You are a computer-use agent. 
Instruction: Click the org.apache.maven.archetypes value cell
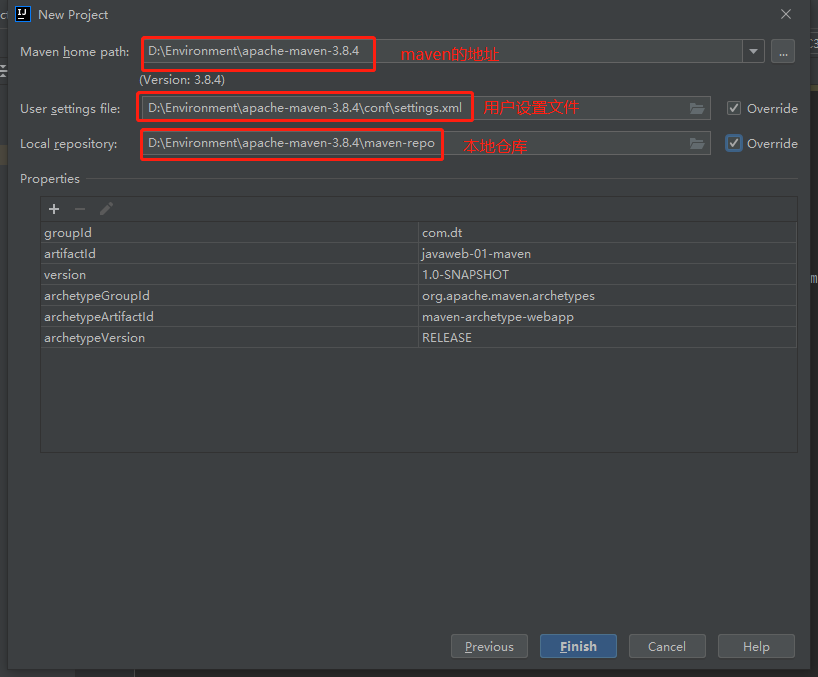(607, 296)
